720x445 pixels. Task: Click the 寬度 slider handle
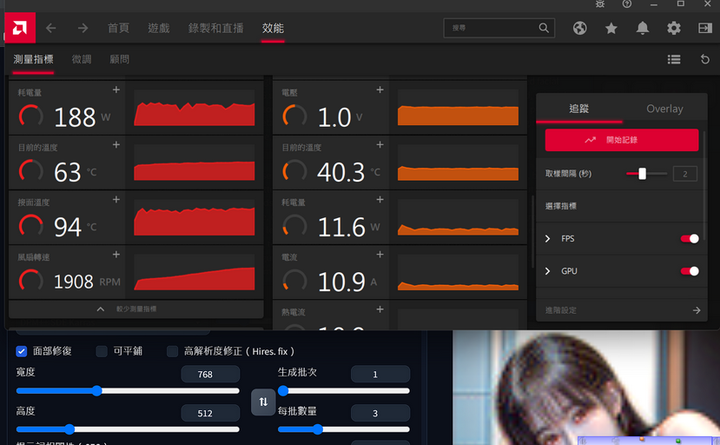point(96,391)
